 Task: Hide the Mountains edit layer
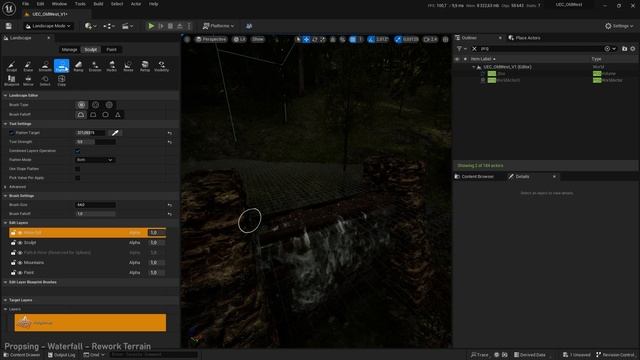pos(20,263)
